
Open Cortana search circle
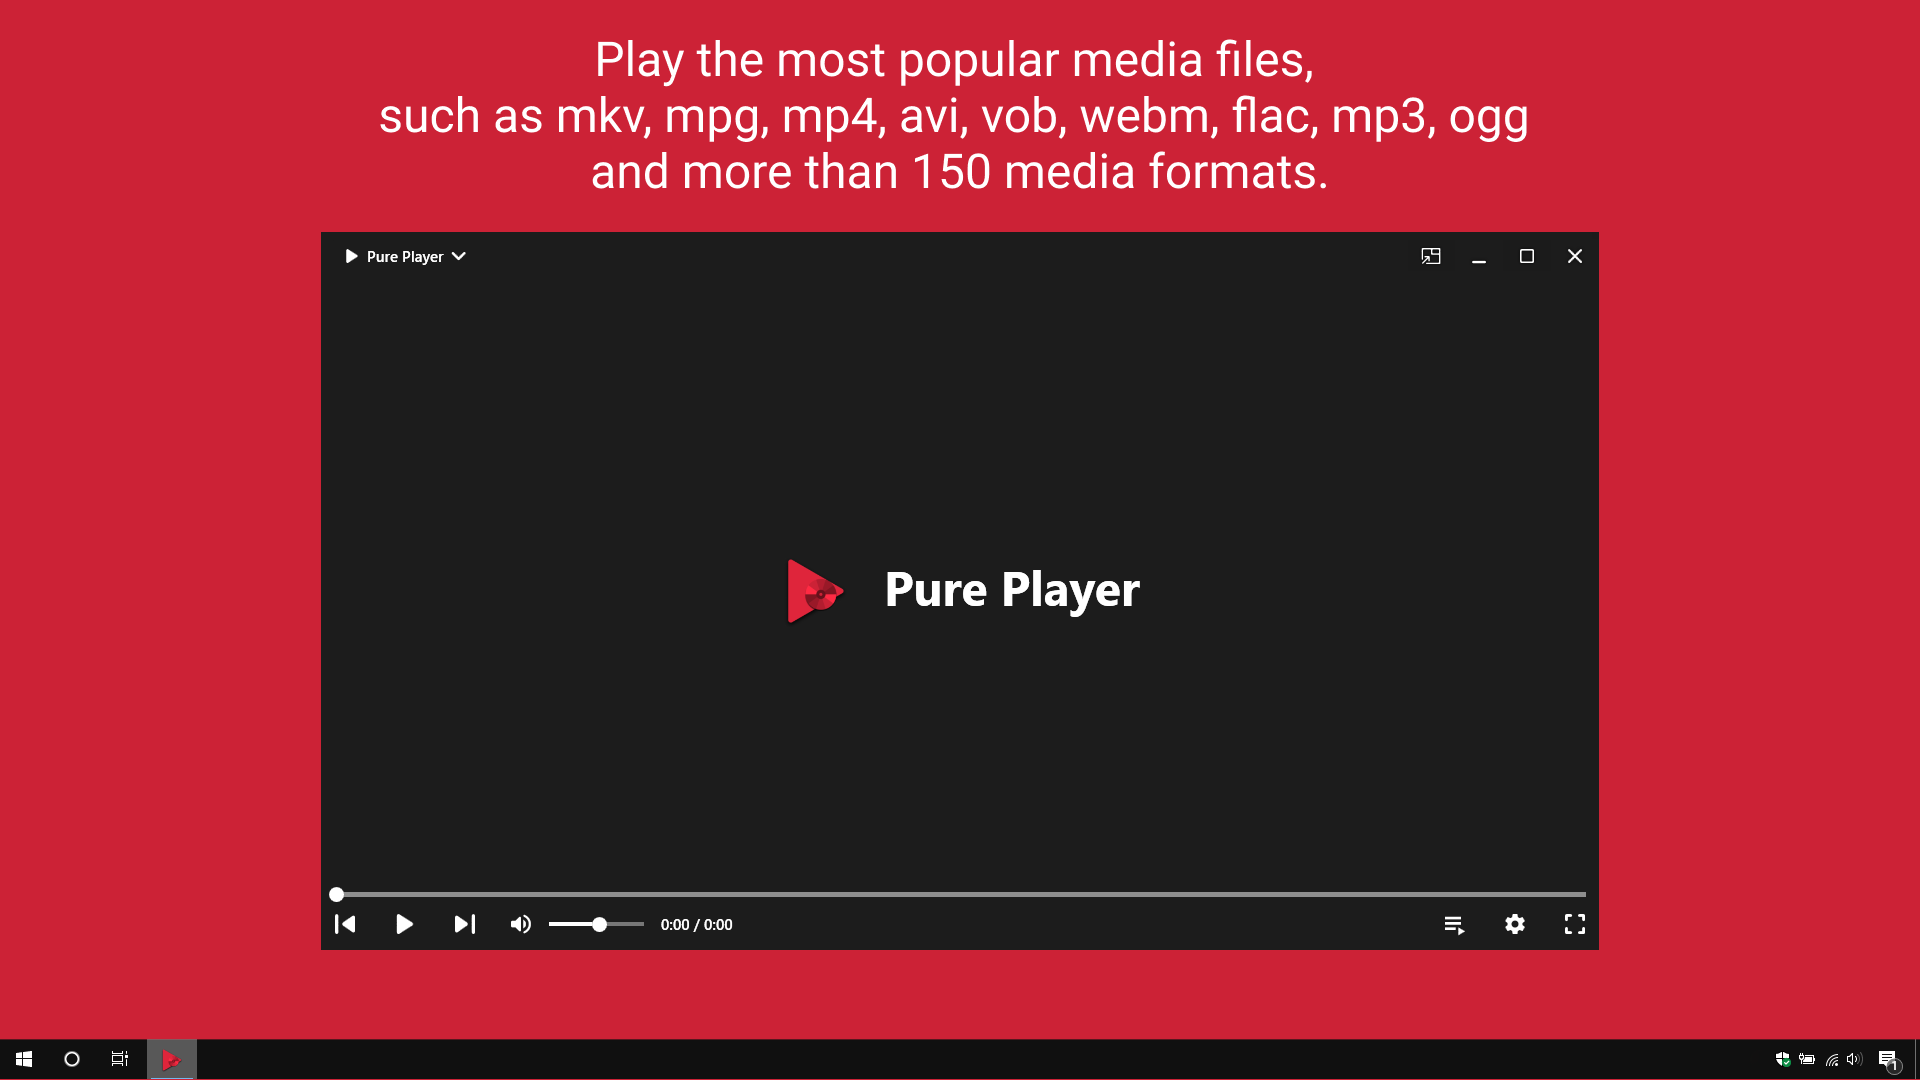click(x=72, y=1059)
